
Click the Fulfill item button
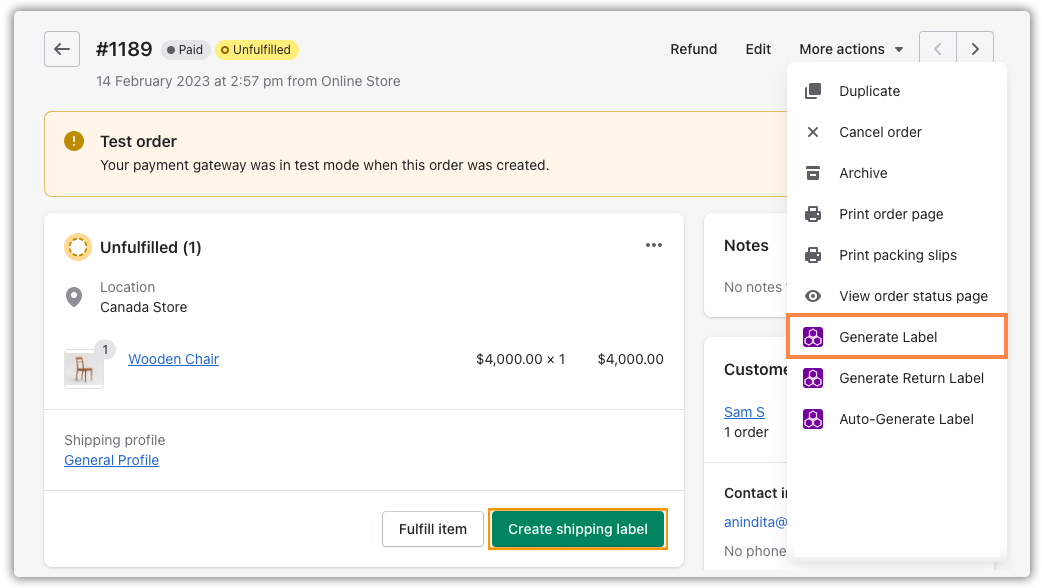(x=433, y=529)
